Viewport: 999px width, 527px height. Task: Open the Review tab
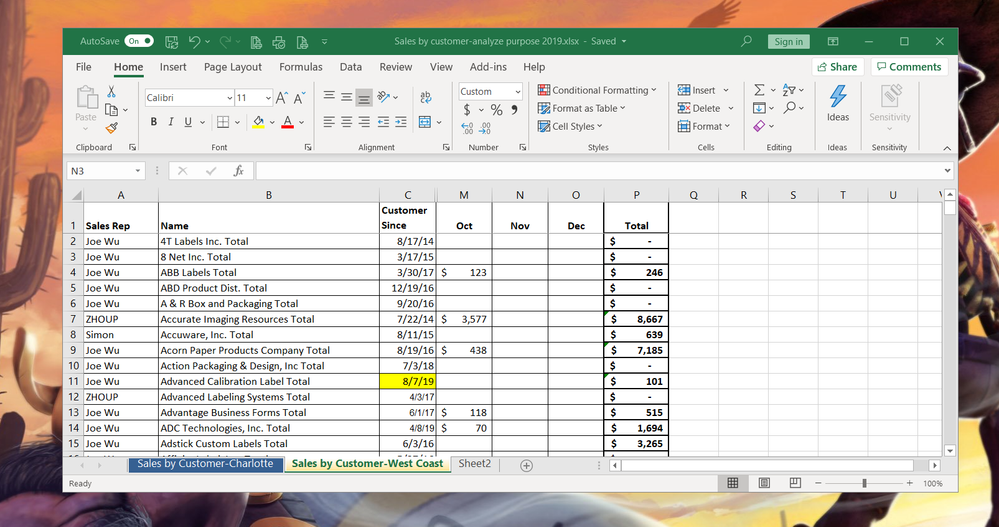396,67
